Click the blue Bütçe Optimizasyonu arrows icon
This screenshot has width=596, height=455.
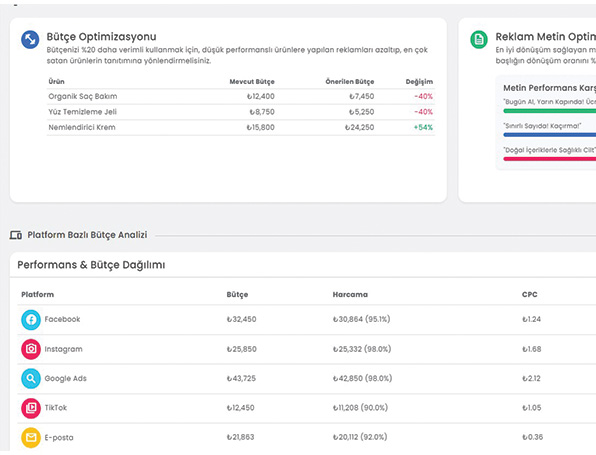click(x=30, y=40)
